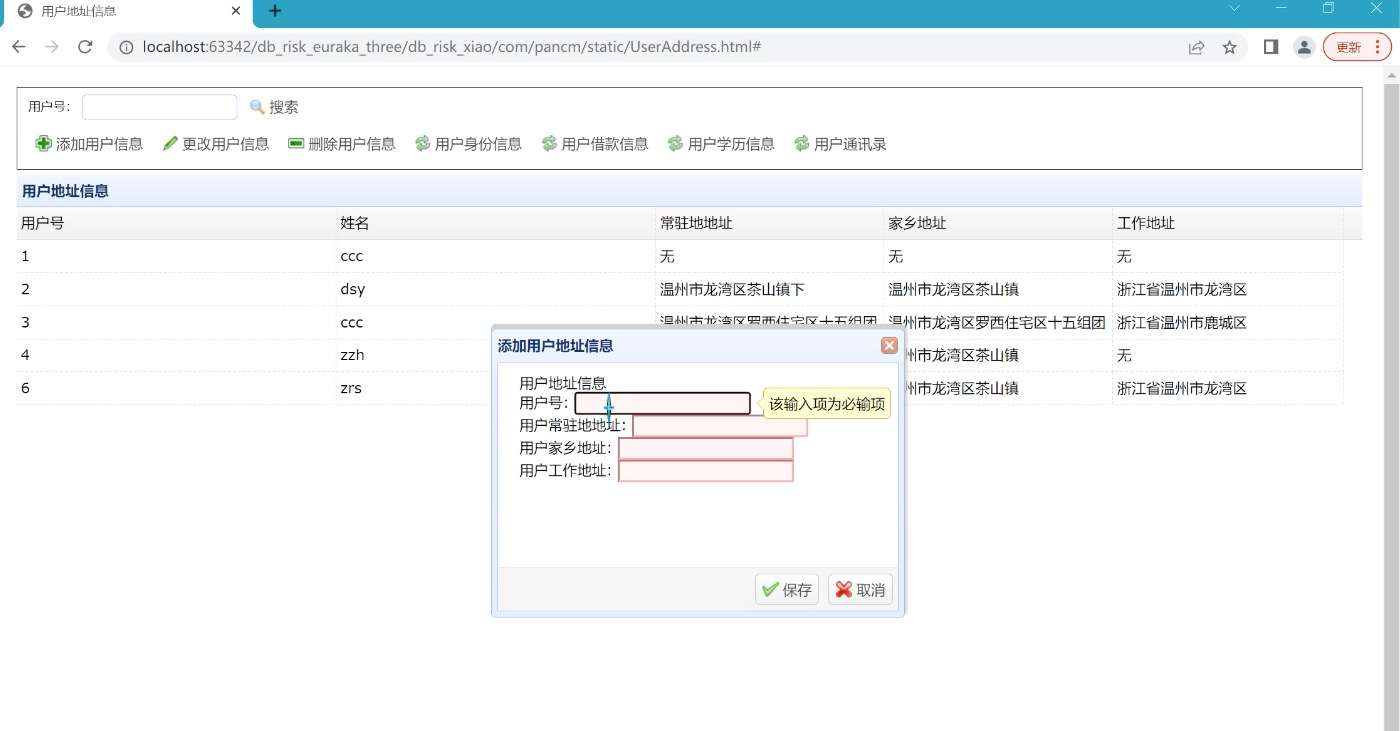Open 用户身份信息 page
Viewport: 1400px width, 731px height.
click(469, 144)
